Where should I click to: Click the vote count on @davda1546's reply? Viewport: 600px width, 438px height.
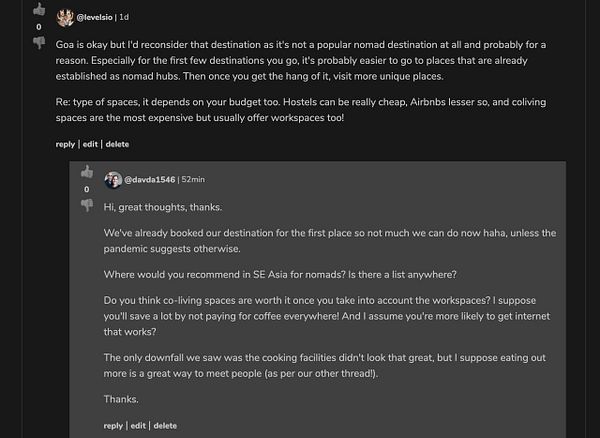click(87, 189)
